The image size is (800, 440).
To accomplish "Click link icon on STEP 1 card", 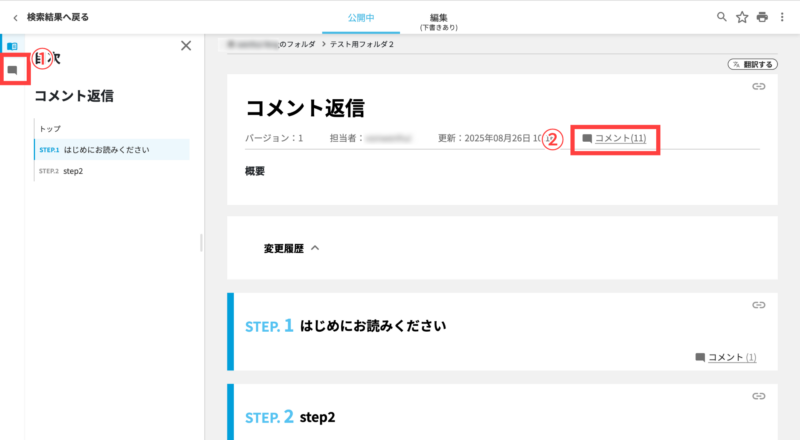I will (759, 305).
